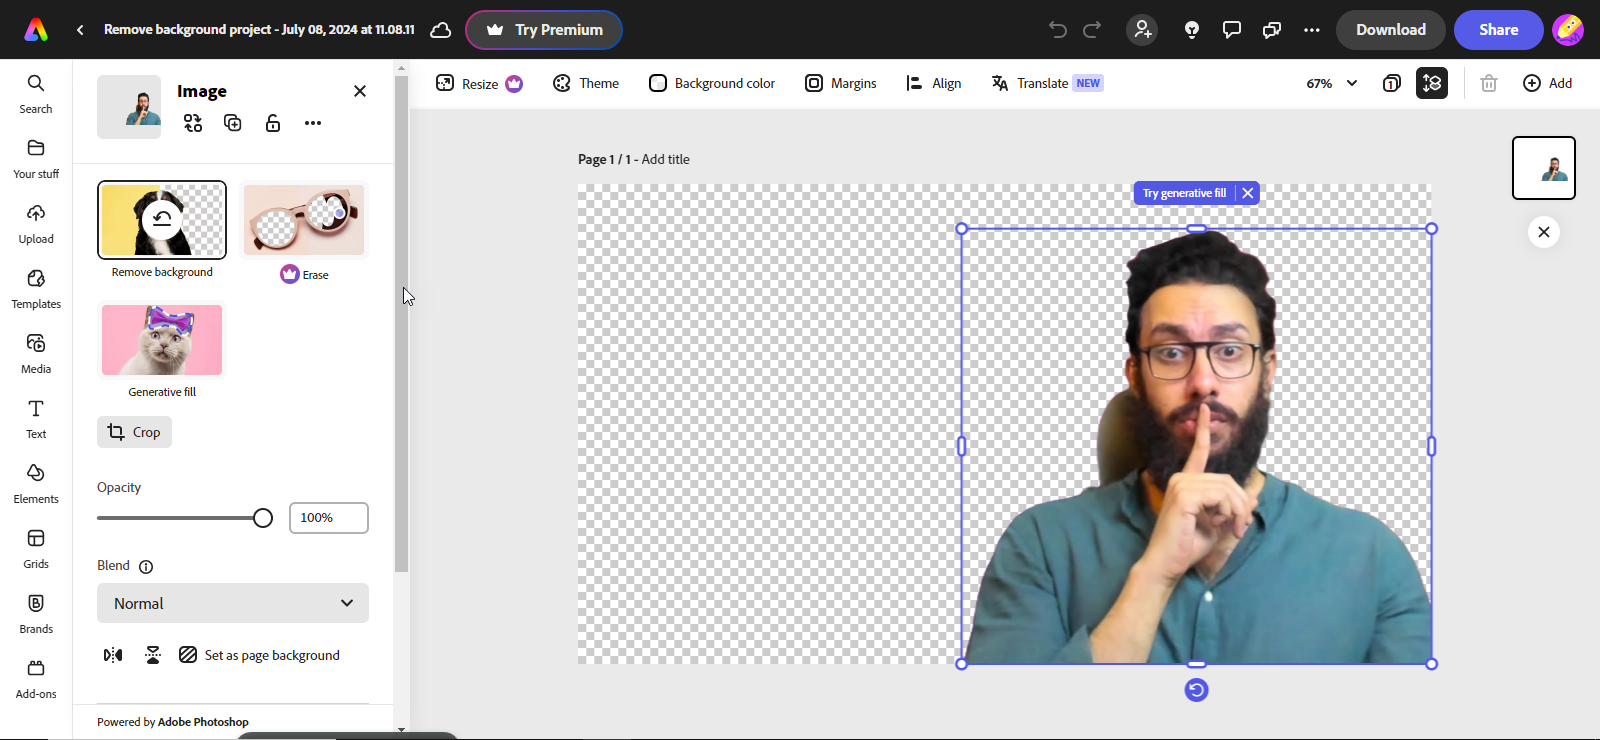Click the opacity 100% input field
This screenshot has height=740, width=1600.
pyautogui.click(x=329, y=518)
